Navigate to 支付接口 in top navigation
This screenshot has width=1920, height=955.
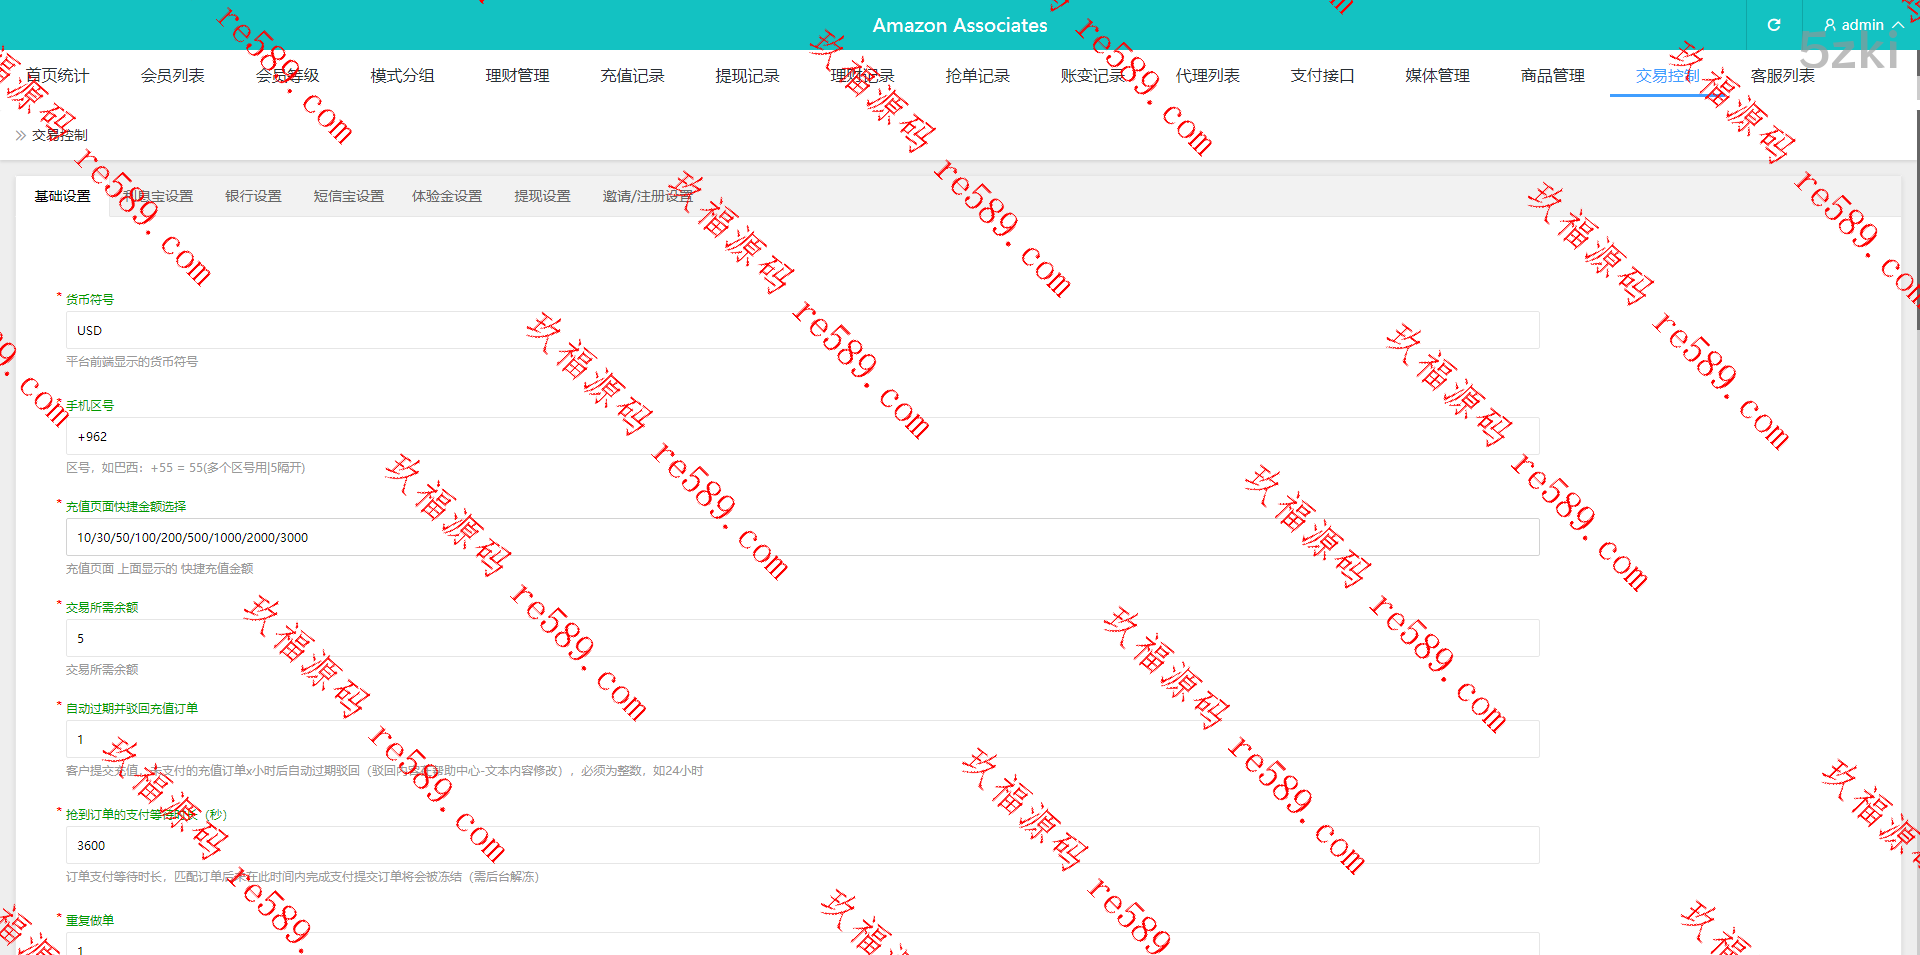(1322, 76)
